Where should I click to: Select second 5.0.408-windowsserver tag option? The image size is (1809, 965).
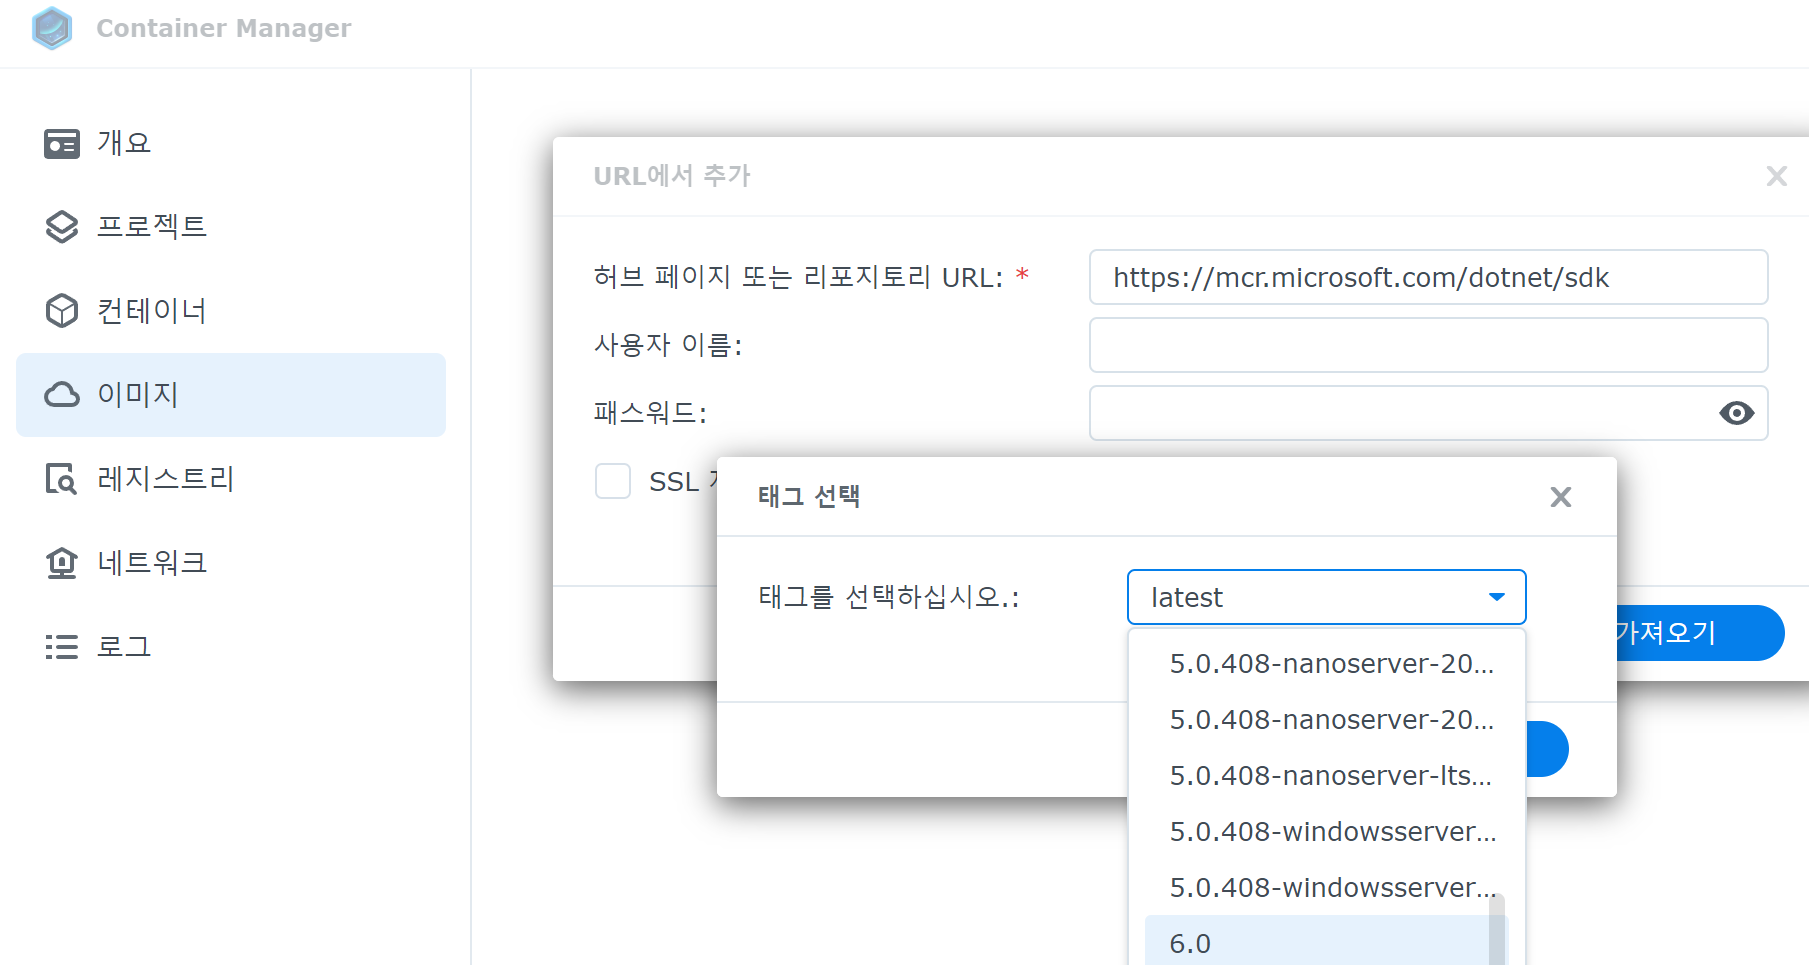pos(1326,888)
